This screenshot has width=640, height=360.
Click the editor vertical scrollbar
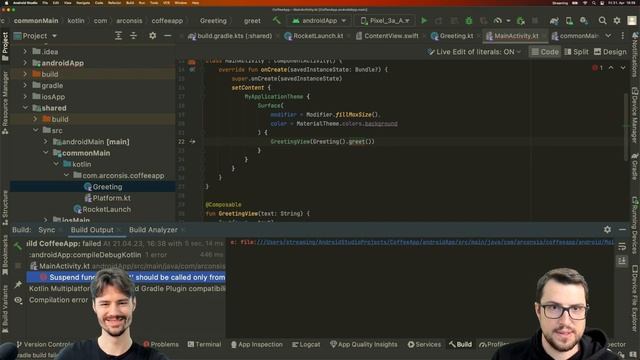coord(626,127)
